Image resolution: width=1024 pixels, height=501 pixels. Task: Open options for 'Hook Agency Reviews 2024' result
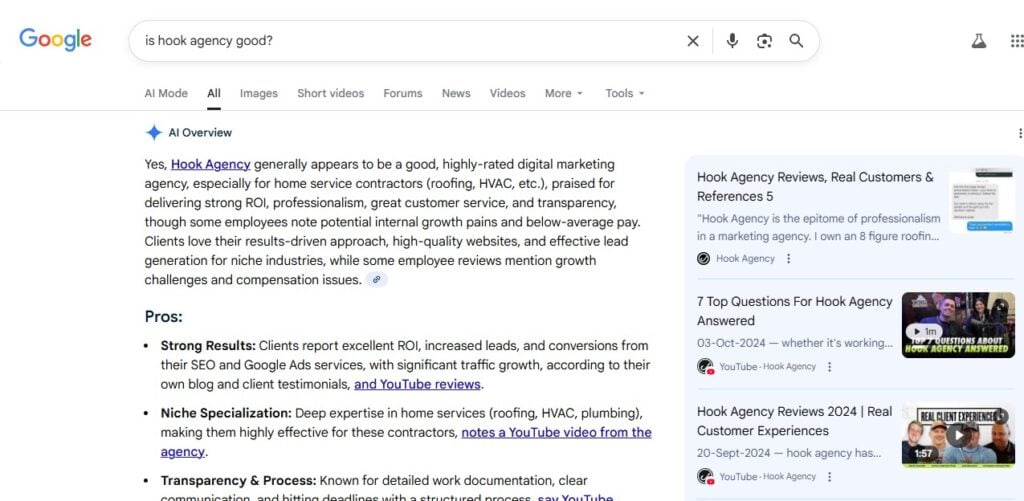829,477
